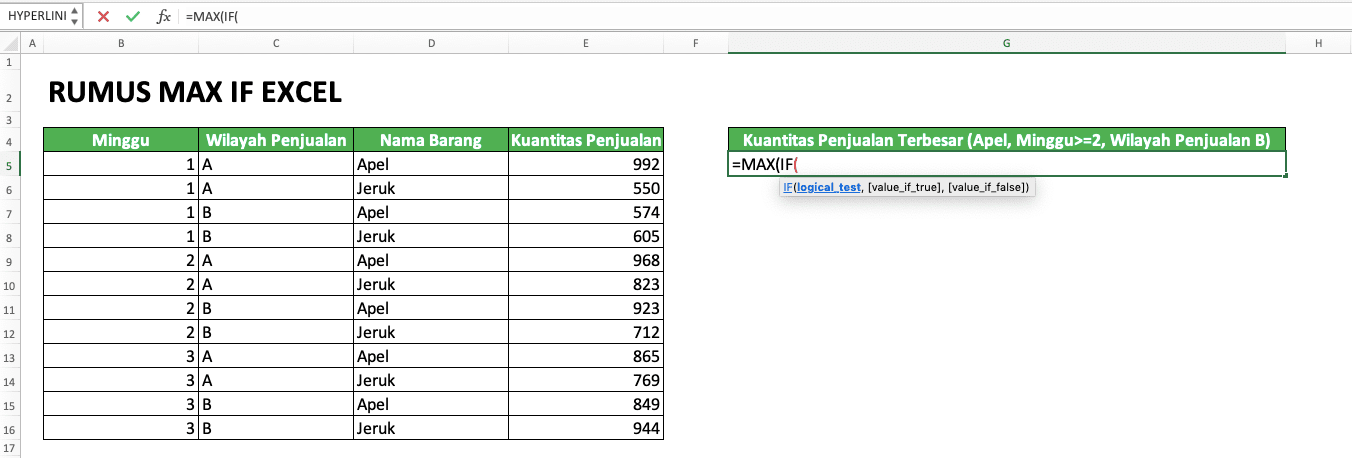Select row 1 header
Screen dimensions: 1352x458
point(9,63)
